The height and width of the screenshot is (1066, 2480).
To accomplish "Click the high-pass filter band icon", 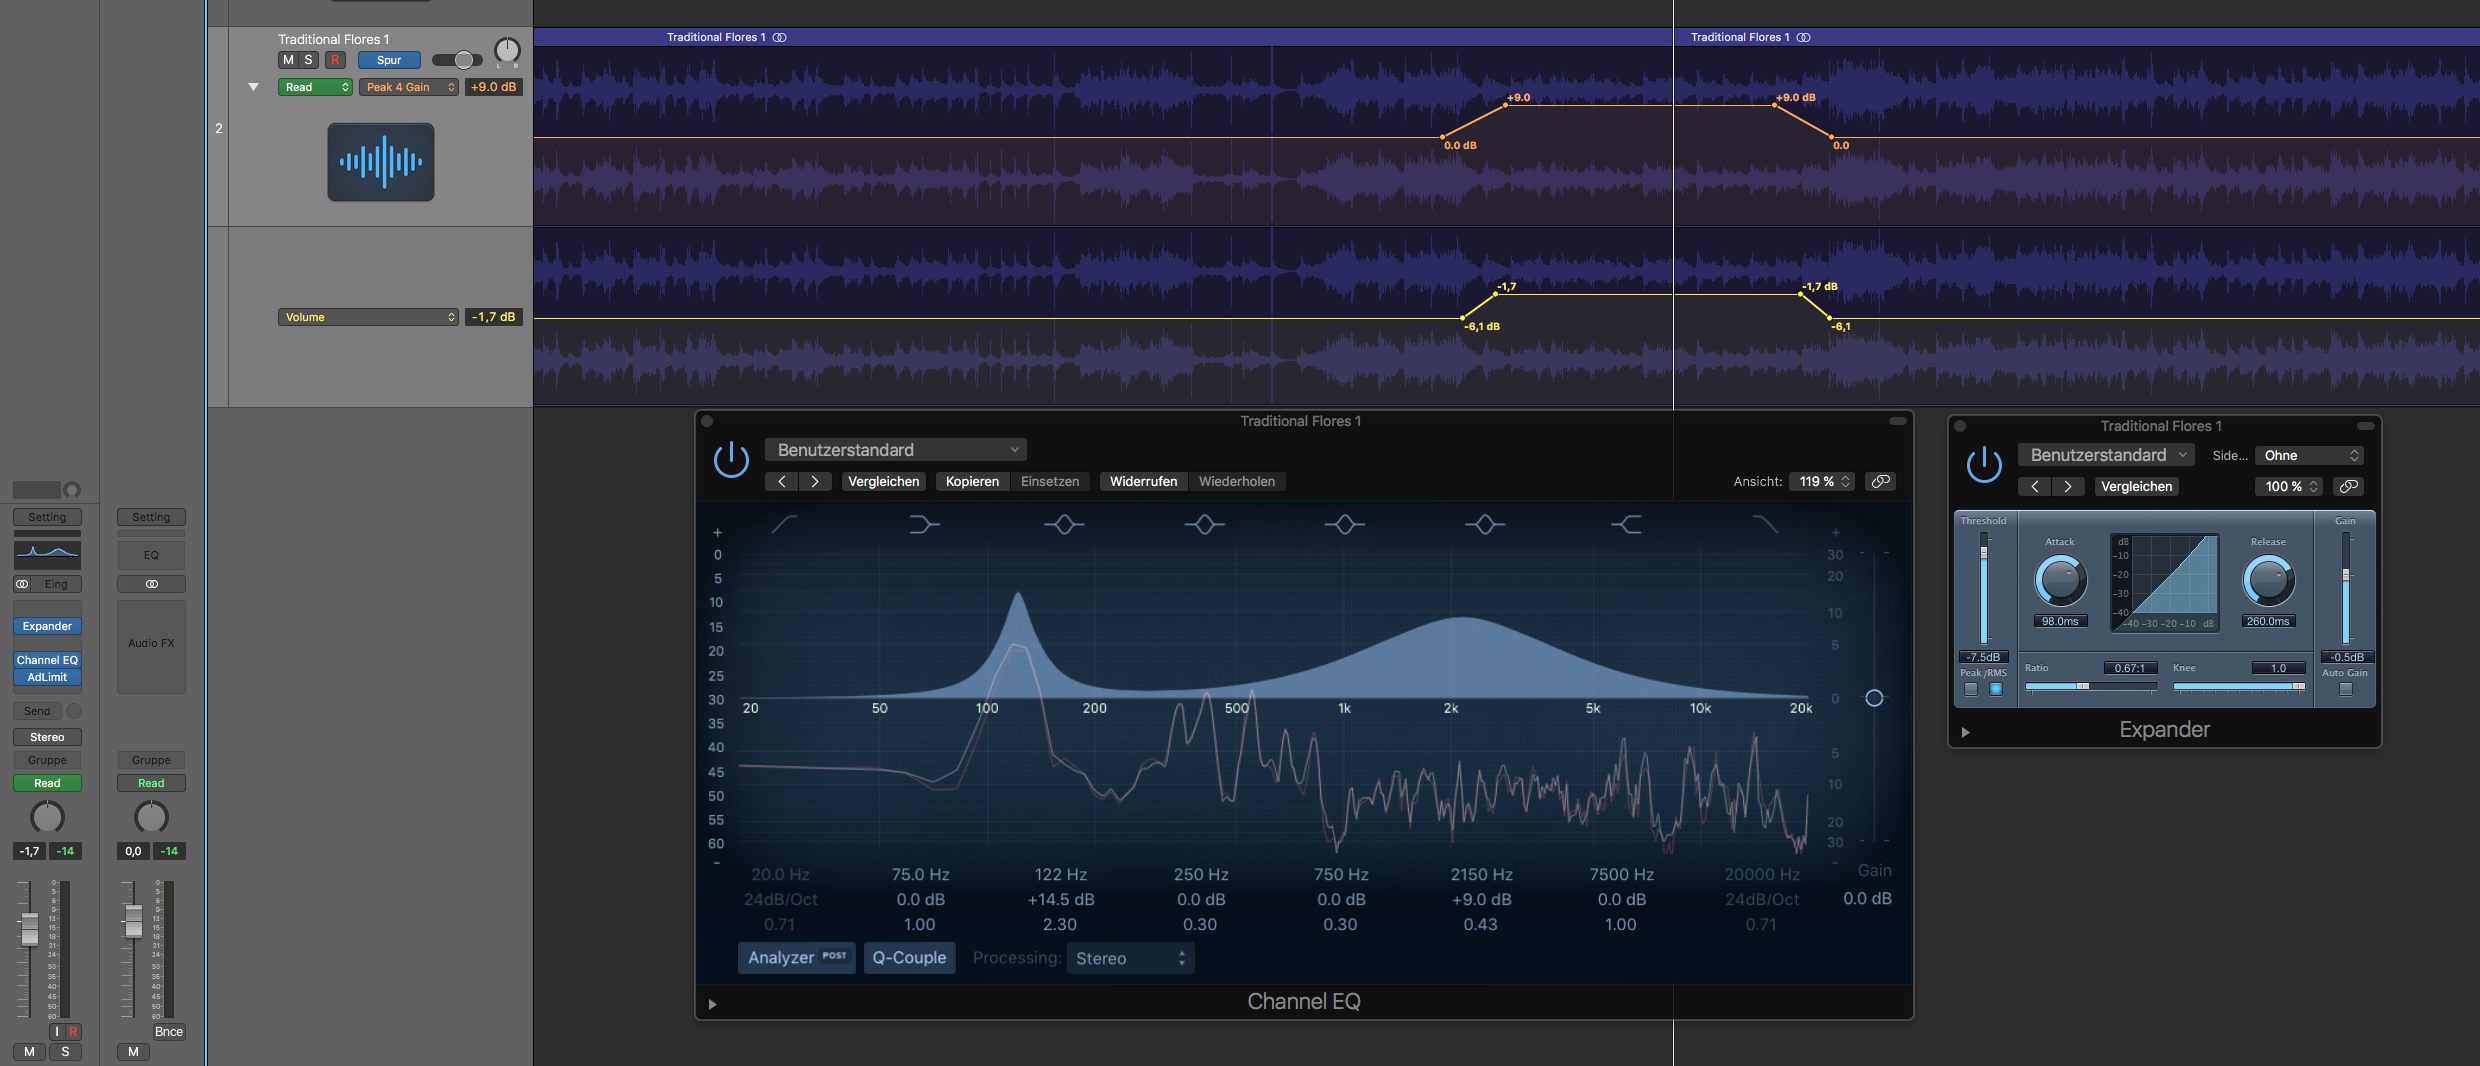I will pyautogui.click(x=784, y=524).
